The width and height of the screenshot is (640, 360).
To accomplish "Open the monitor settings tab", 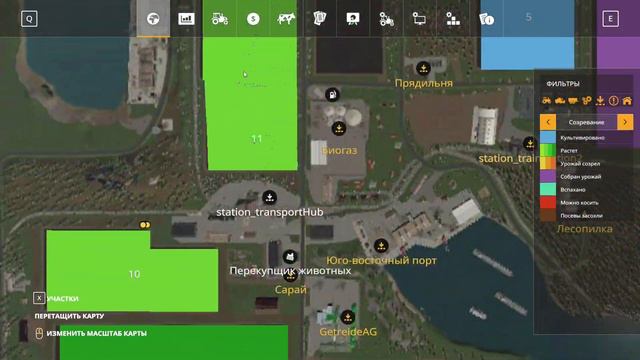I will pos(419,19).
